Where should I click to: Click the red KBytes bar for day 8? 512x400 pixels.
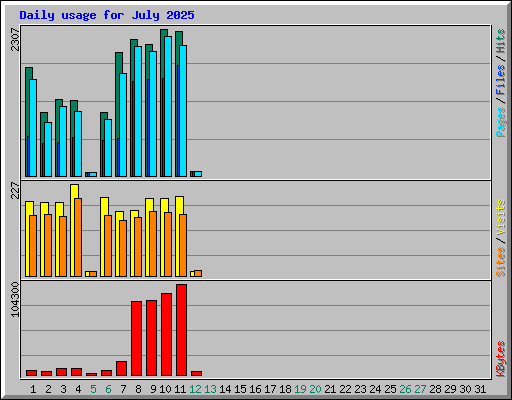[137, 338]
